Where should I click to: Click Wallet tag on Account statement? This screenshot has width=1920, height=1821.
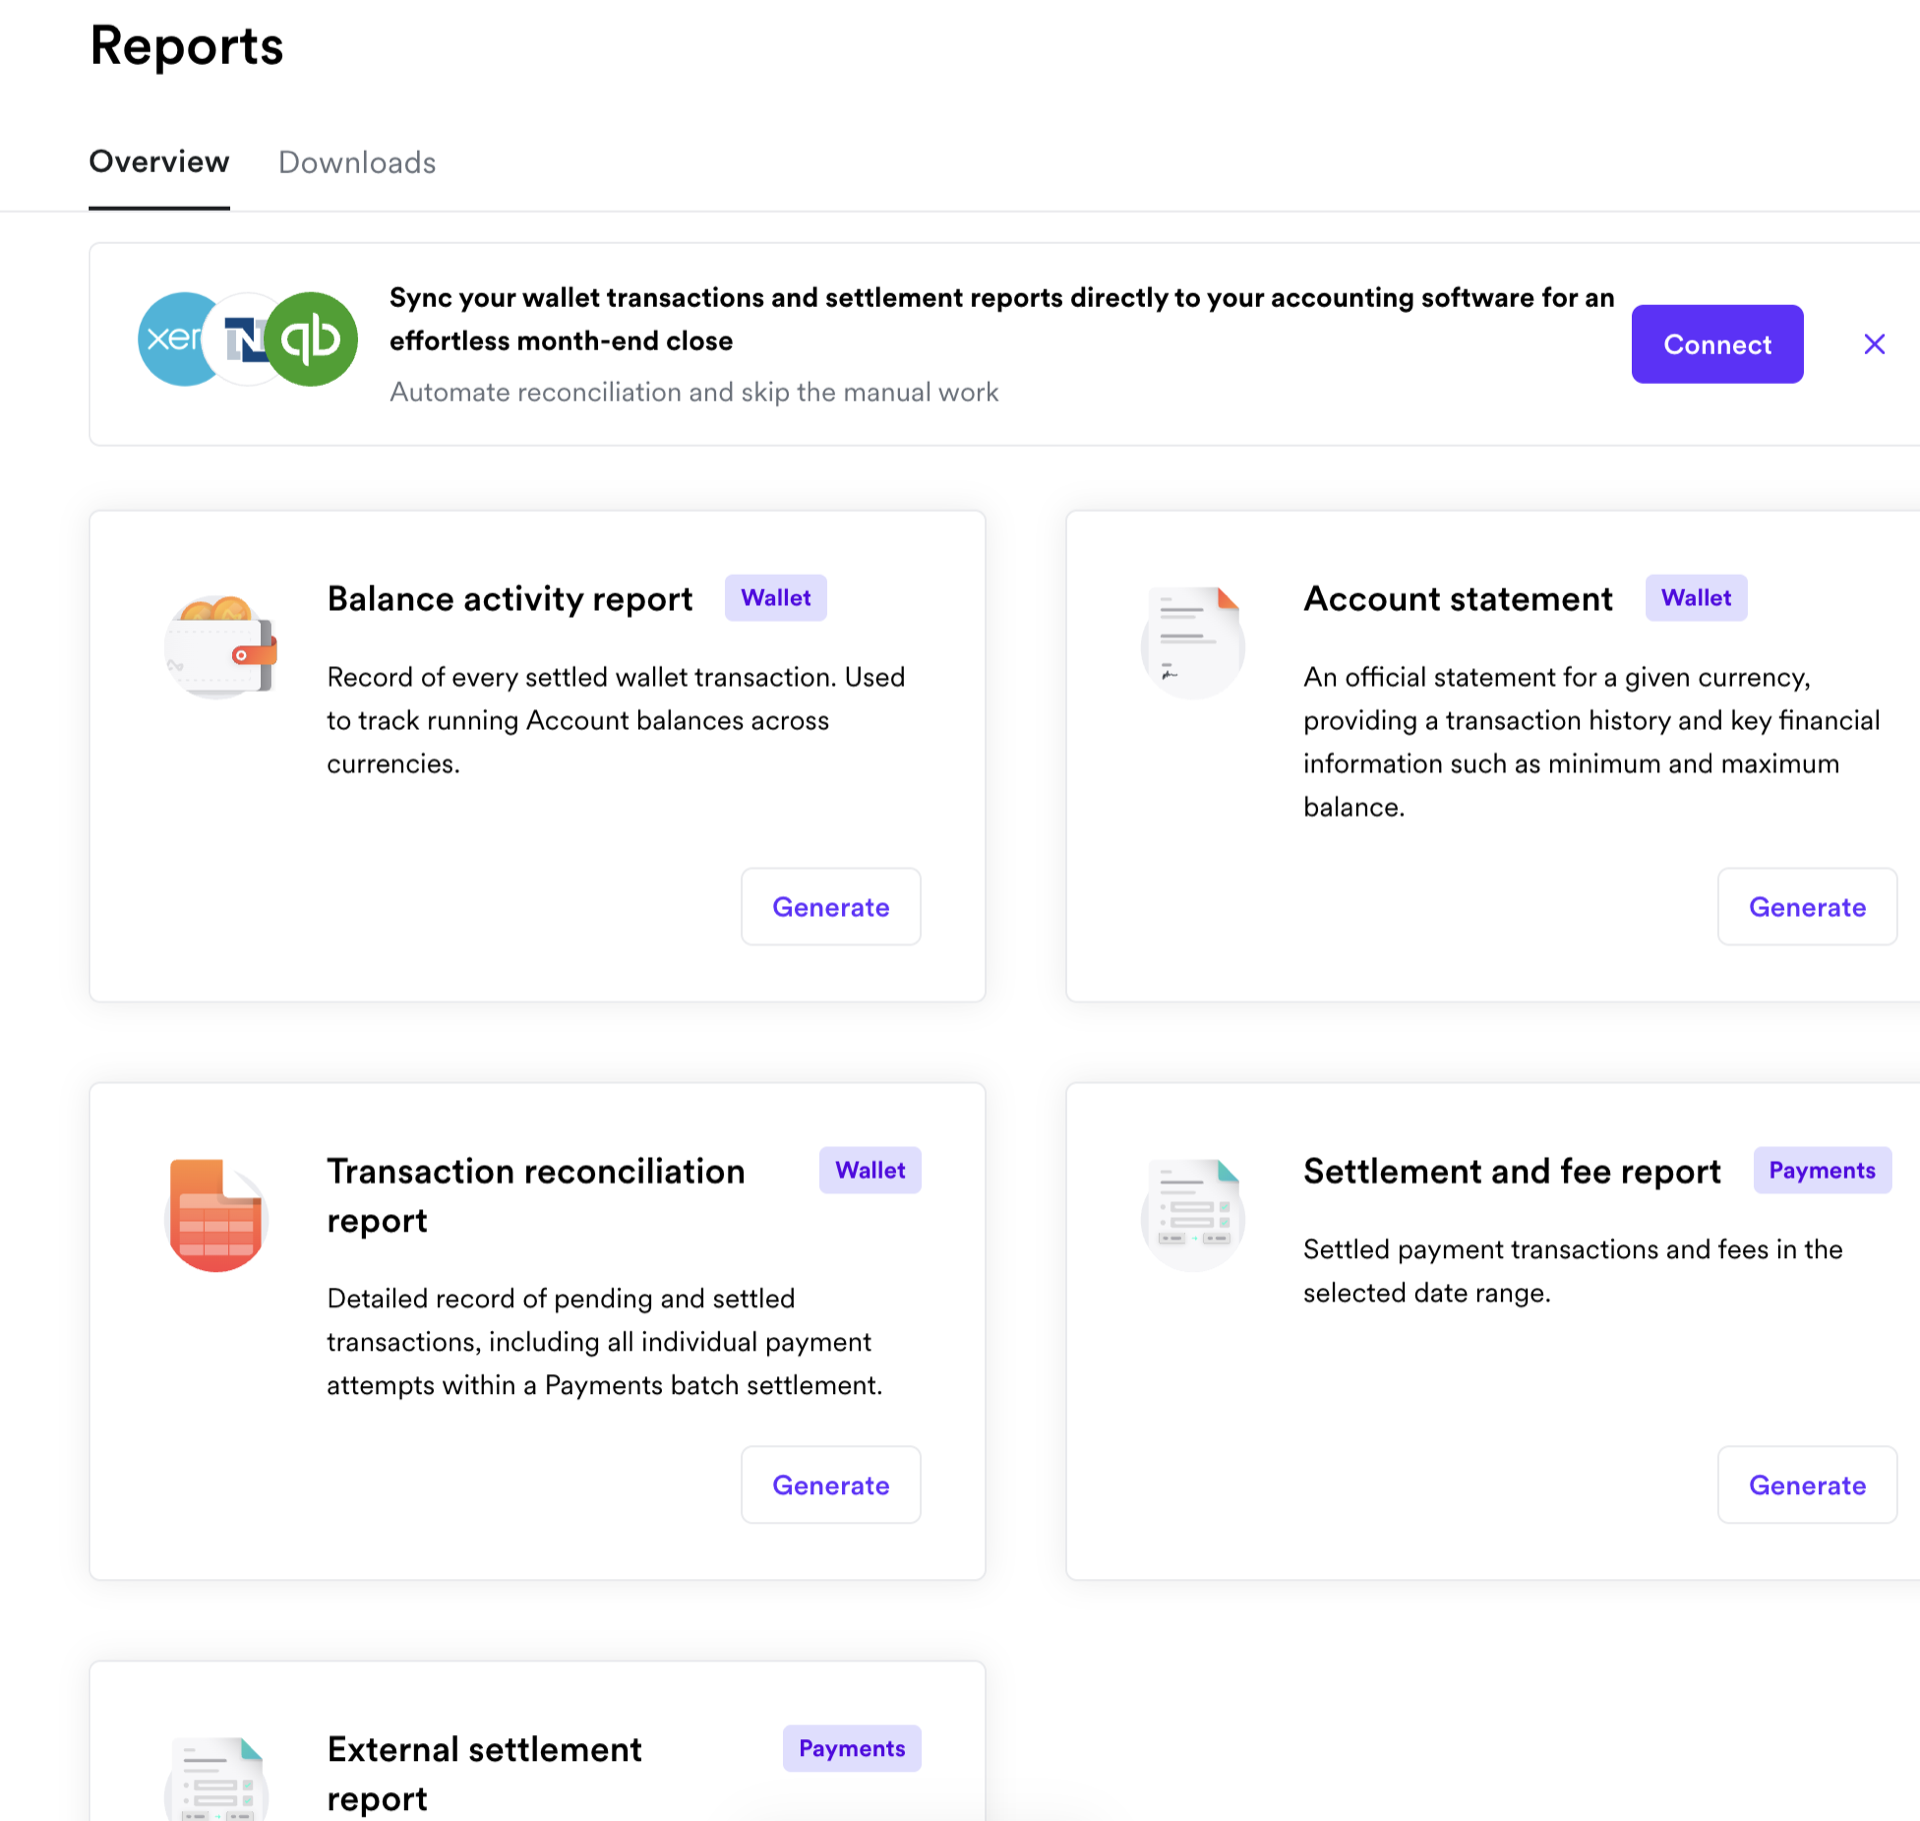1696,598
